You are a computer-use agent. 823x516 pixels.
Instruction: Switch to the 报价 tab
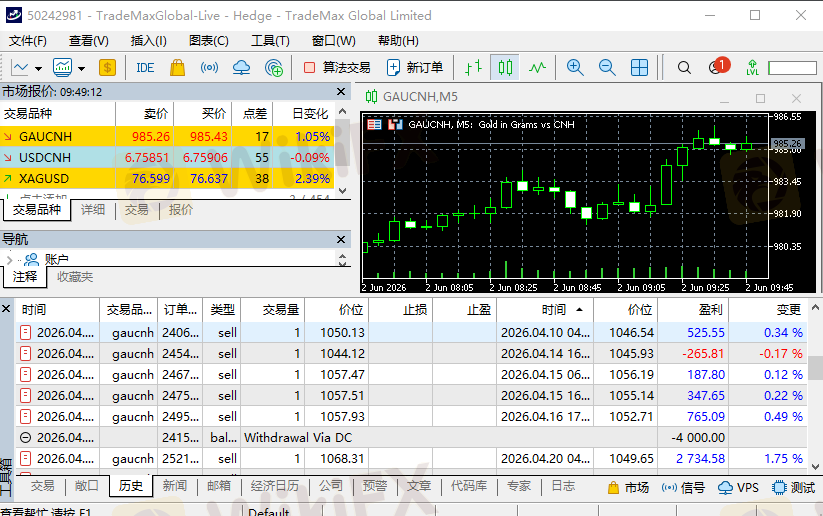click(181, 209)
